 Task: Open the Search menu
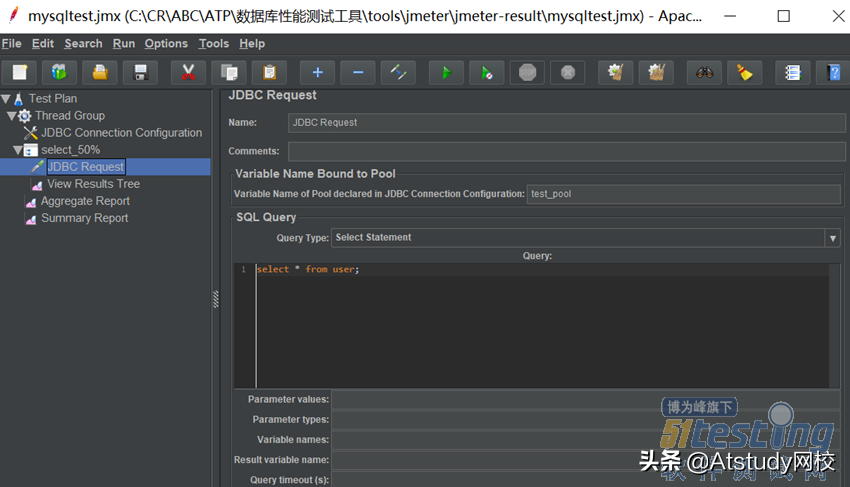(83, 43)
